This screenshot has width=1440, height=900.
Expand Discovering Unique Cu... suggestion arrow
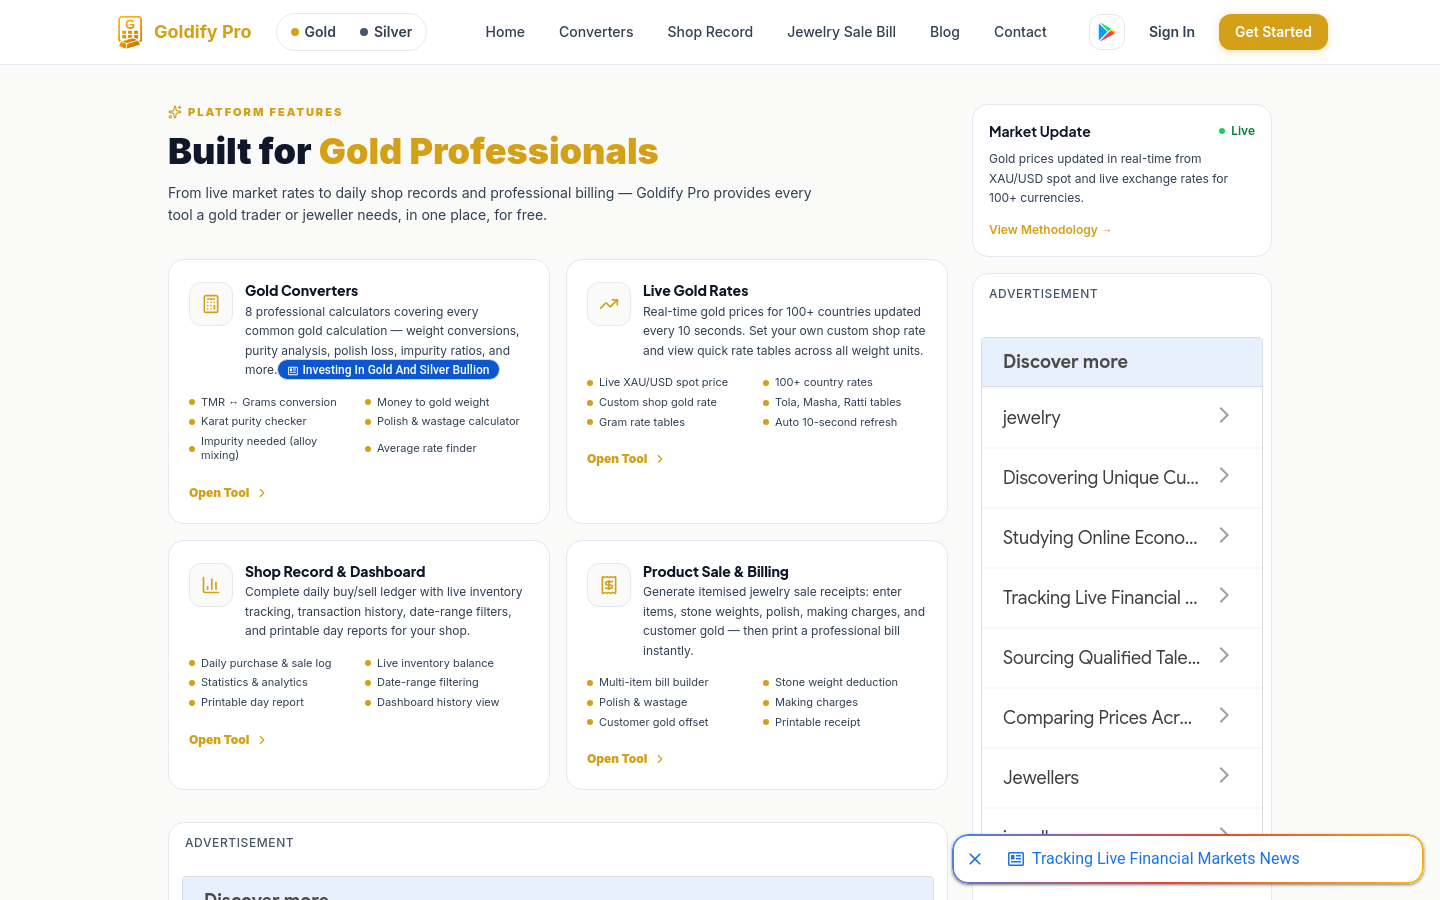point(1224,476)
